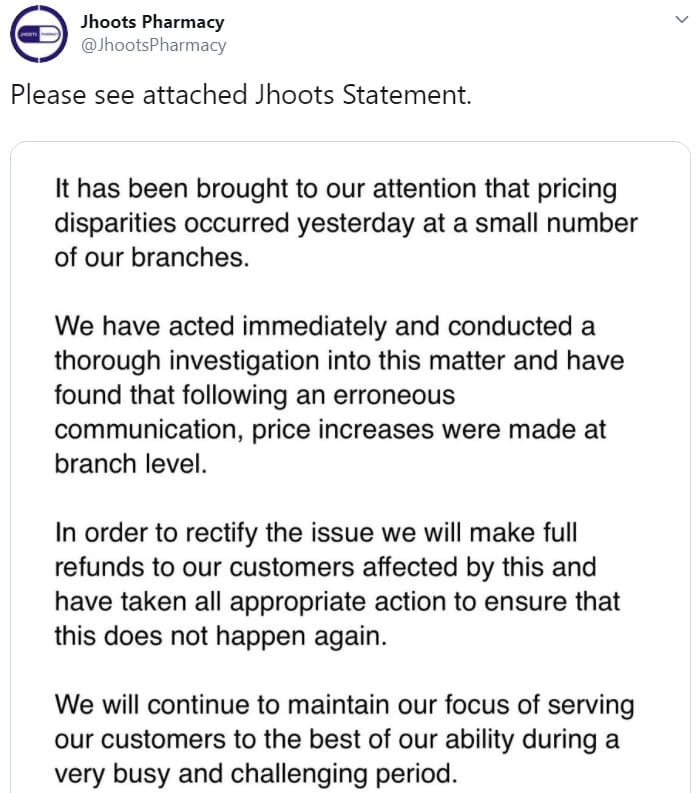Open the Jhoots Pharmacy profile avatar
Screen dimensions: 699x793
click(39, 34)
